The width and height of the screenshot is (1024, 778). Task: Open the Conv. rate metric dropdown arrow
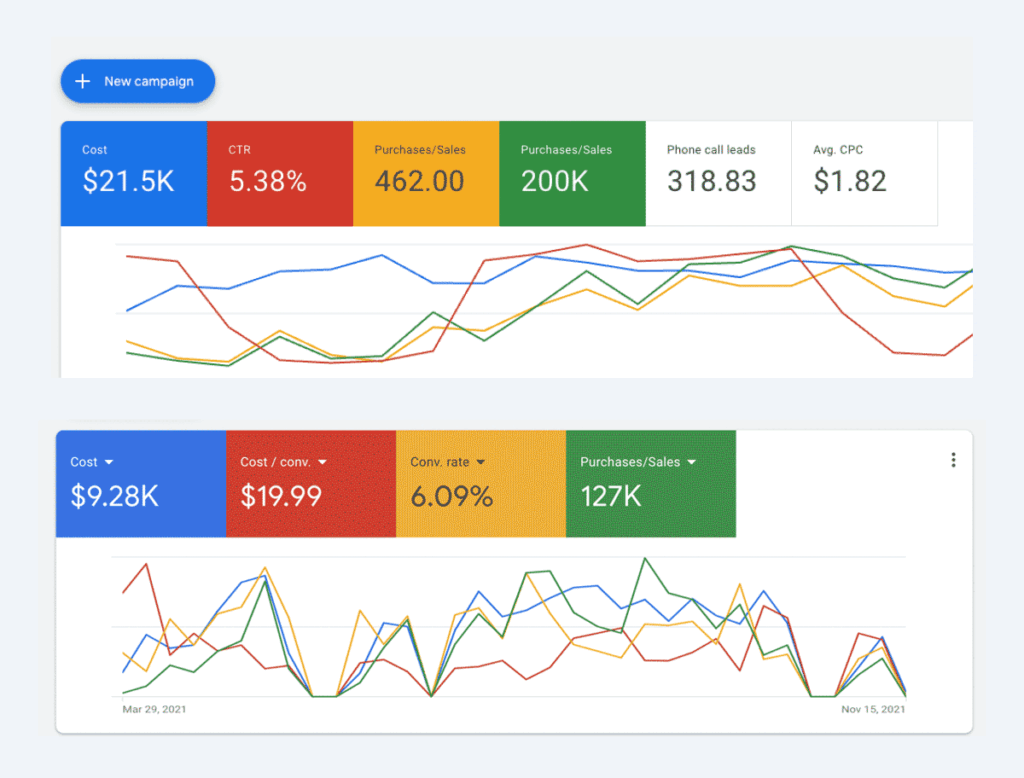tap(480, 462)
